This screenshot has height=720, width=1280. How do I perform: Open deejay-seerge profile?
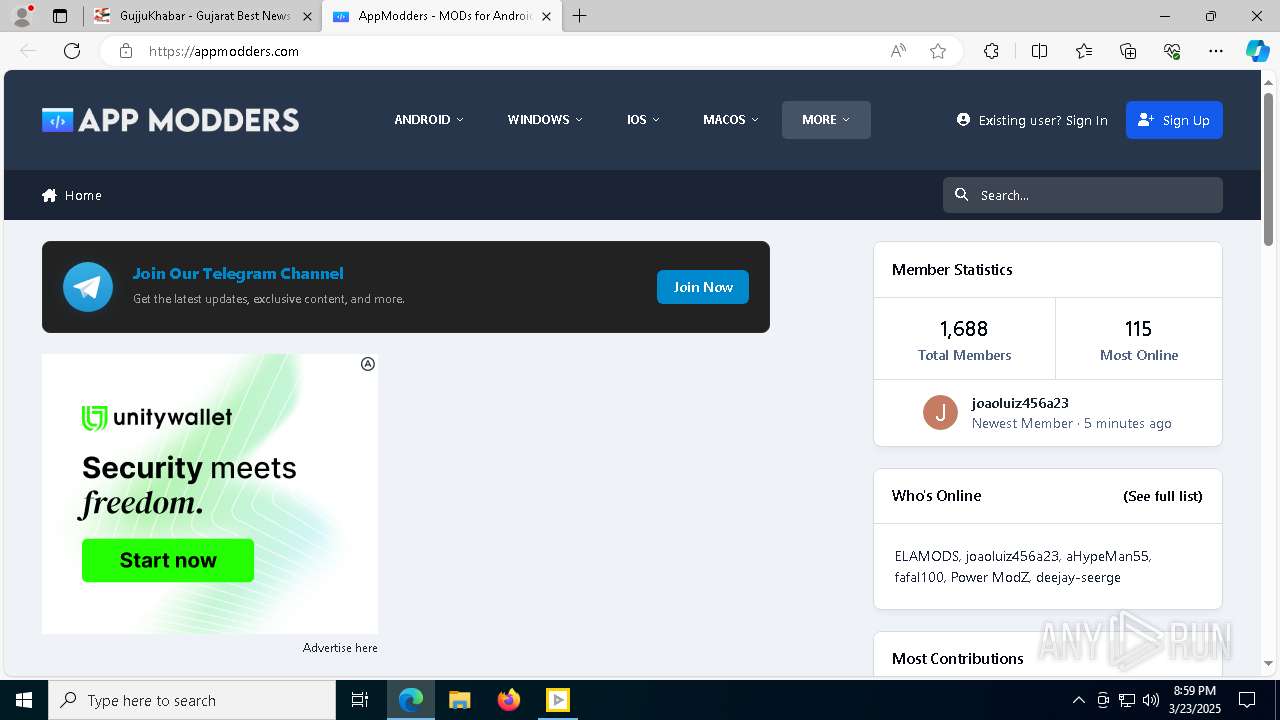coord(1078,577)
